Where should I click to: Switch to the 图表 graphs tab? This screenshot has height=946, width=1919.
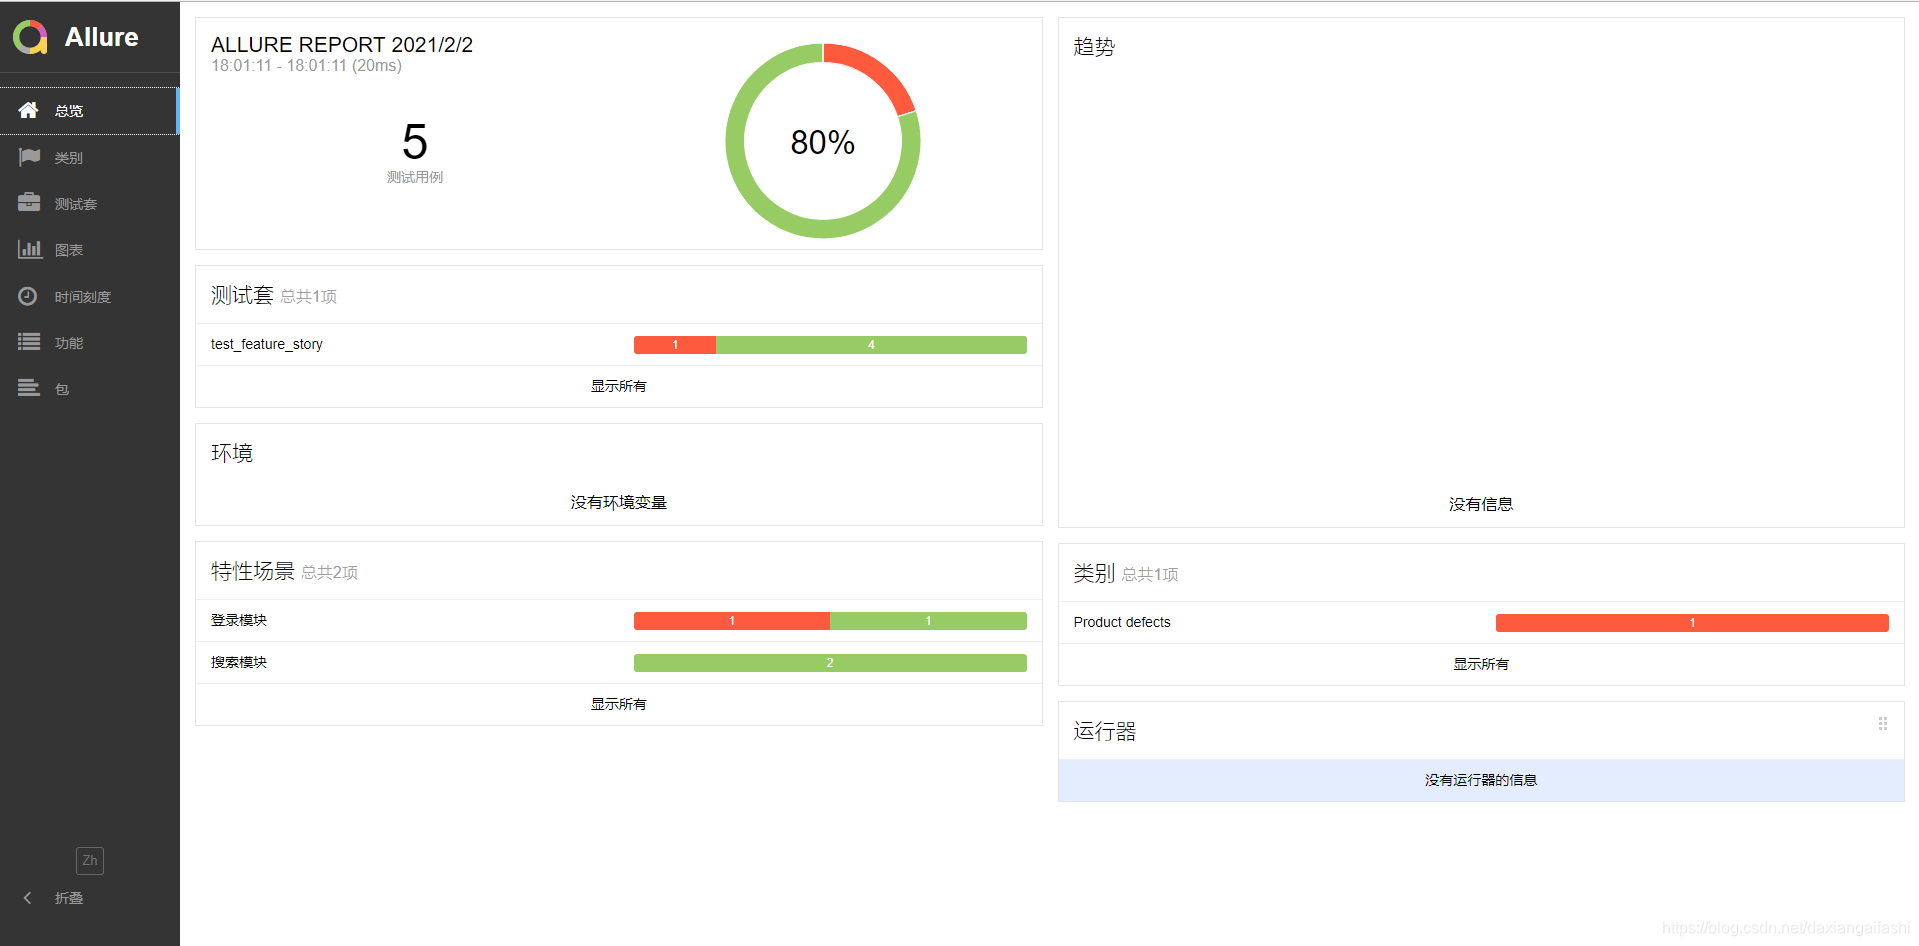tap(89, 250)
